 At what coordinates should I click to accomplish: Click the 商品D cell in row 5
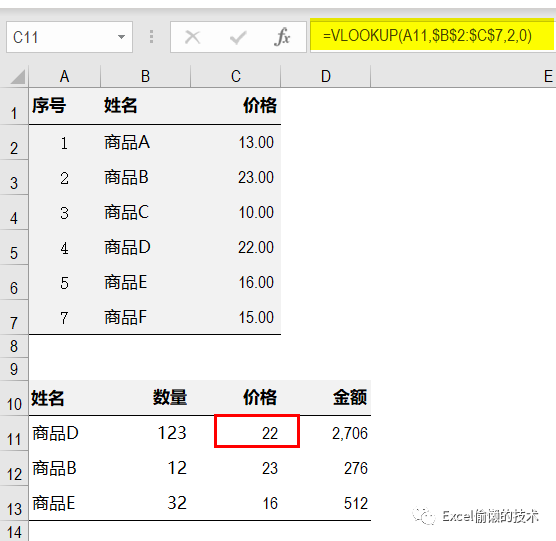tap(146, 247)
